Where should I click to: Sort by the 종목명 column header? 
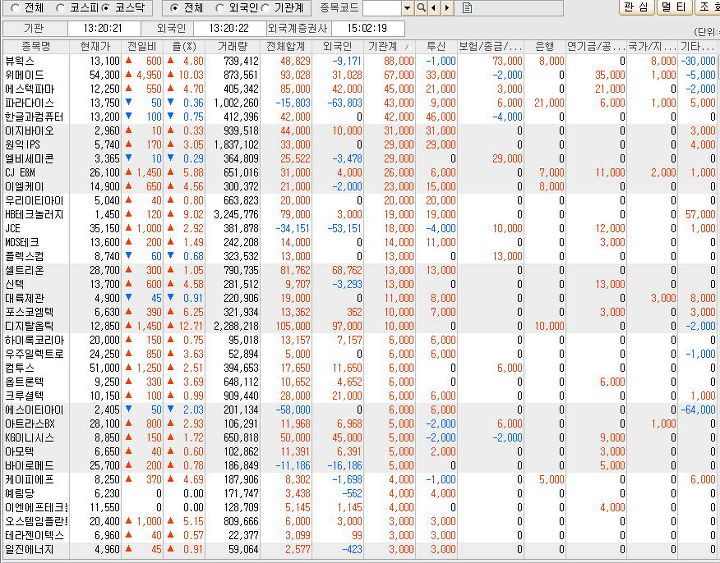pos(36,46)
